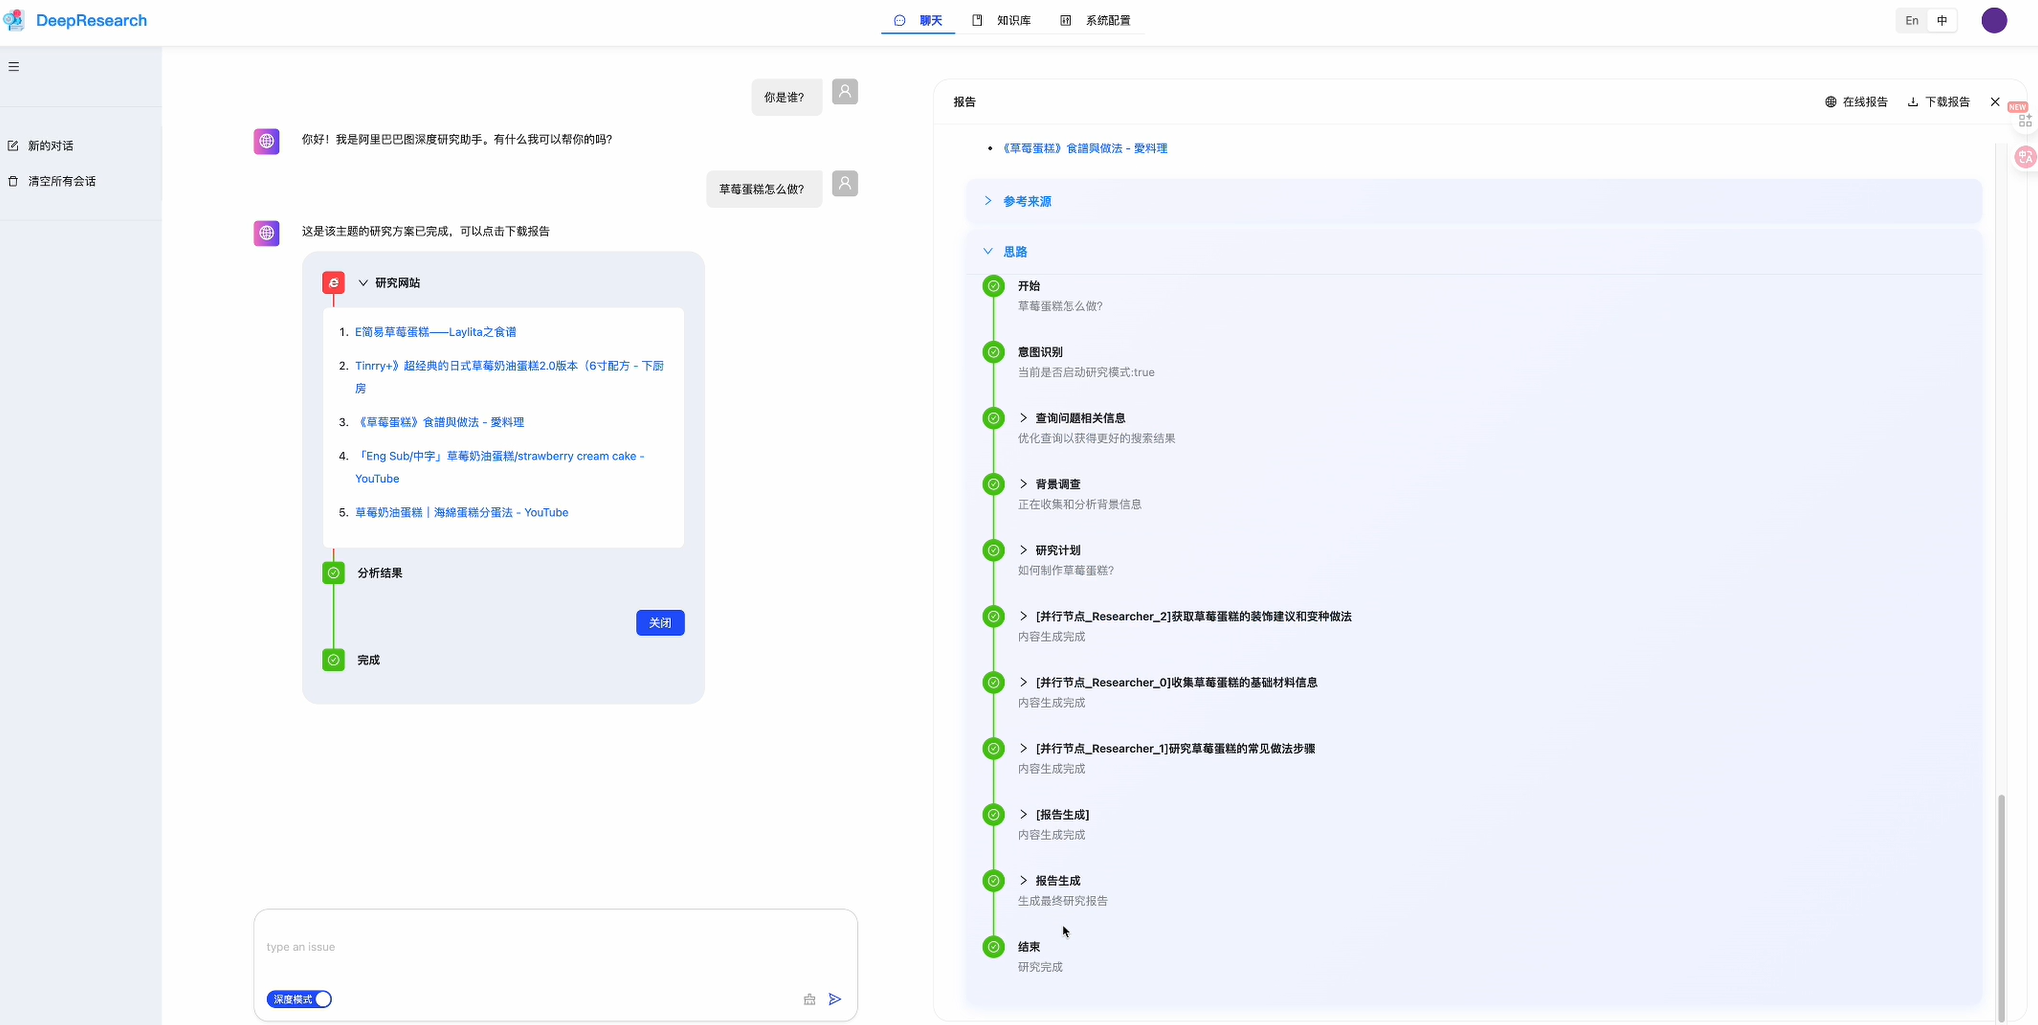This screenshot has height=1025, width=2038.
Task: Click the green check beside 背景调查
Action: tap(993, 484)
